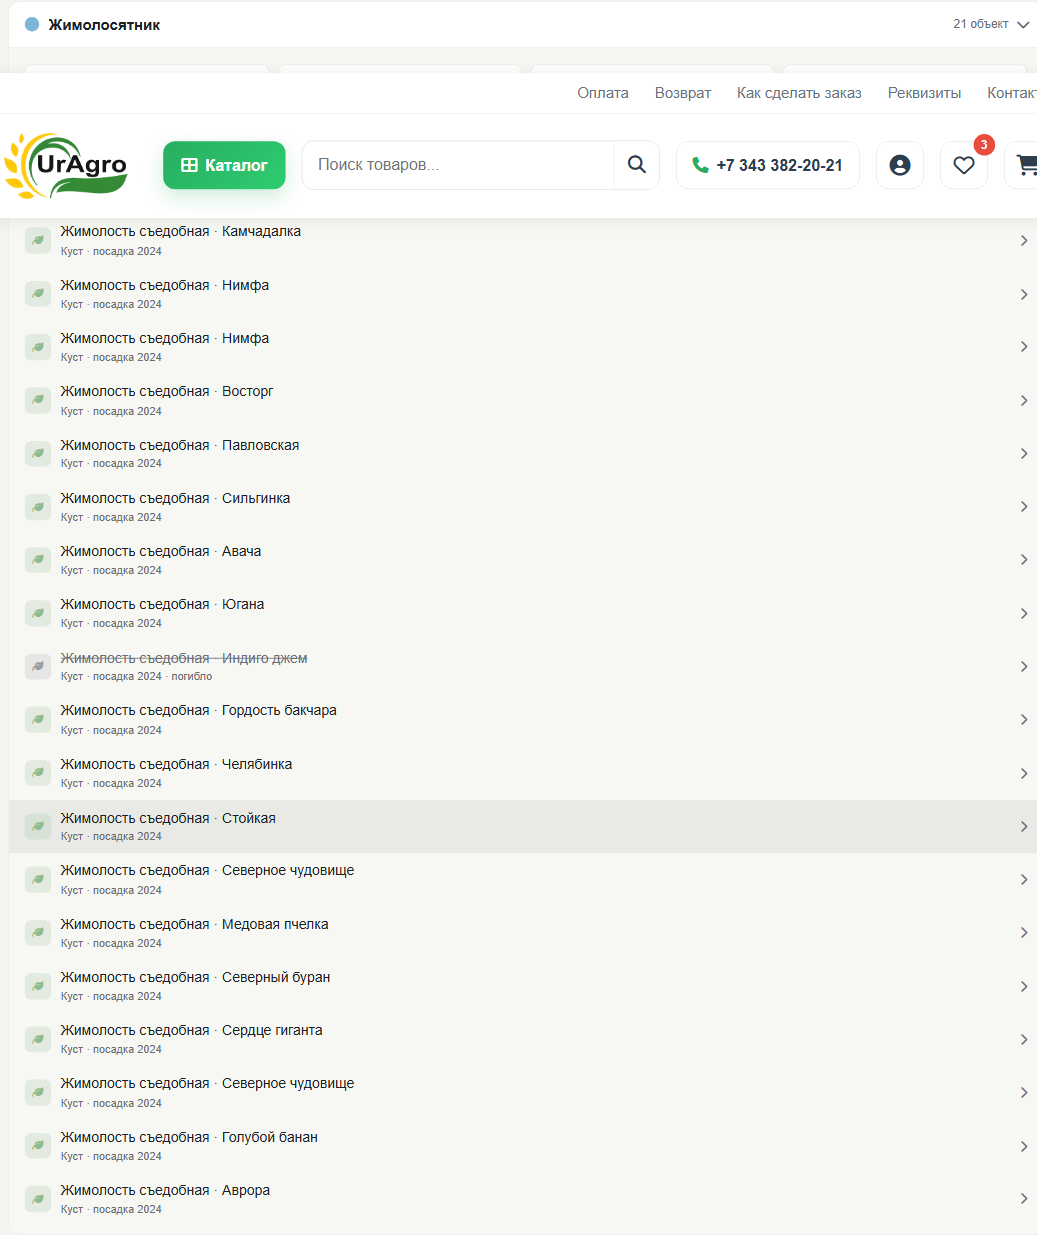Select the highlighted Стойкая list item
The height and width of the screenshot is (1235, 1037).
523,826
